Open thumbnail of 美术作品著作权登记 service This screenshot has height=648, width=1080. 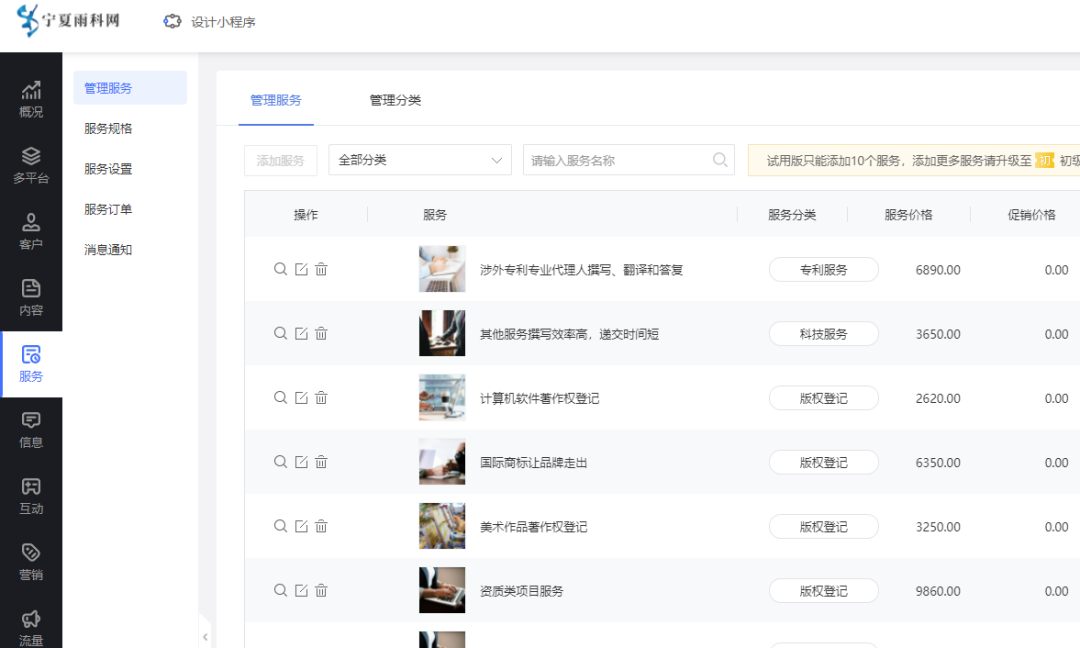[x=442, y=526]
